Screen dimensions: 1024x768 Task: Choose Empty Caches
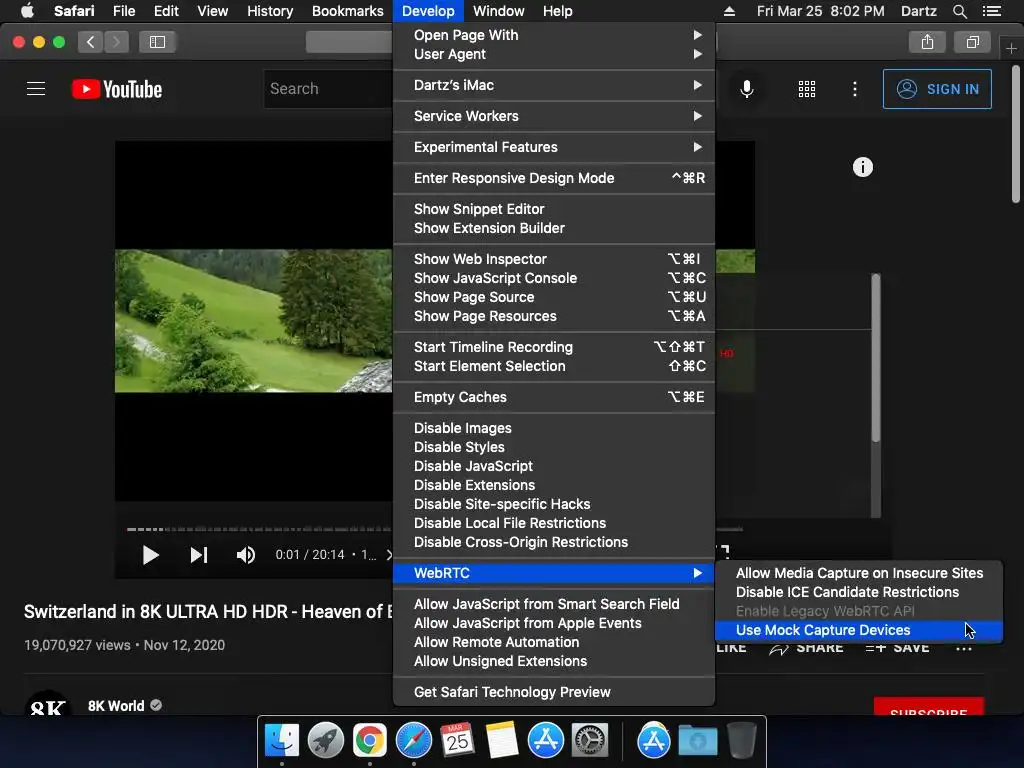(x=554, y=397)
